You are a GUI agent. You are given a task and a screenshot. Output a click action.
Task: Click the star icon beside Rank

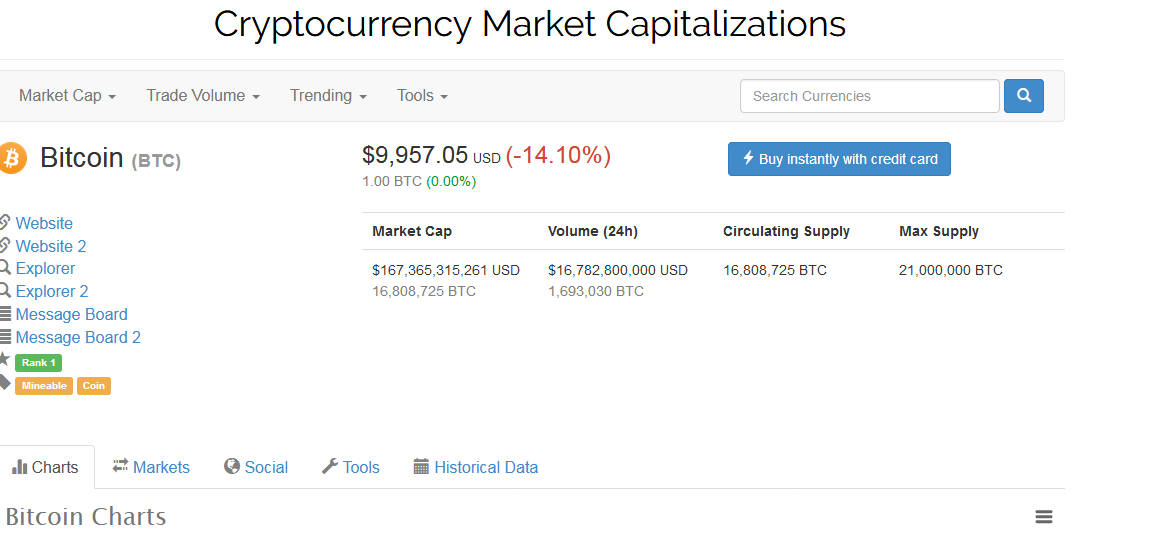pyautogui.click(x=4, y=359)
